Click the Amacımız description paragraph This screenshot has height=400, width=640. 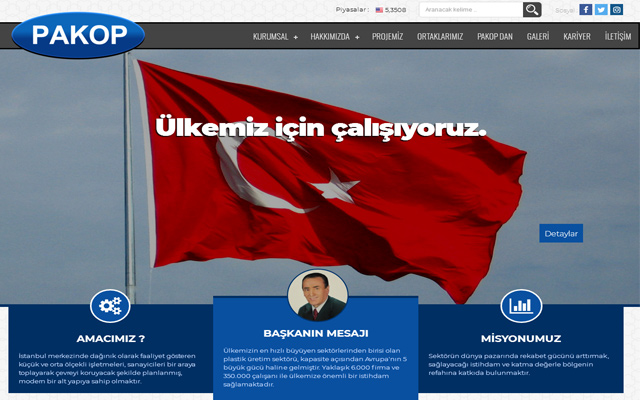click(107, 369)
